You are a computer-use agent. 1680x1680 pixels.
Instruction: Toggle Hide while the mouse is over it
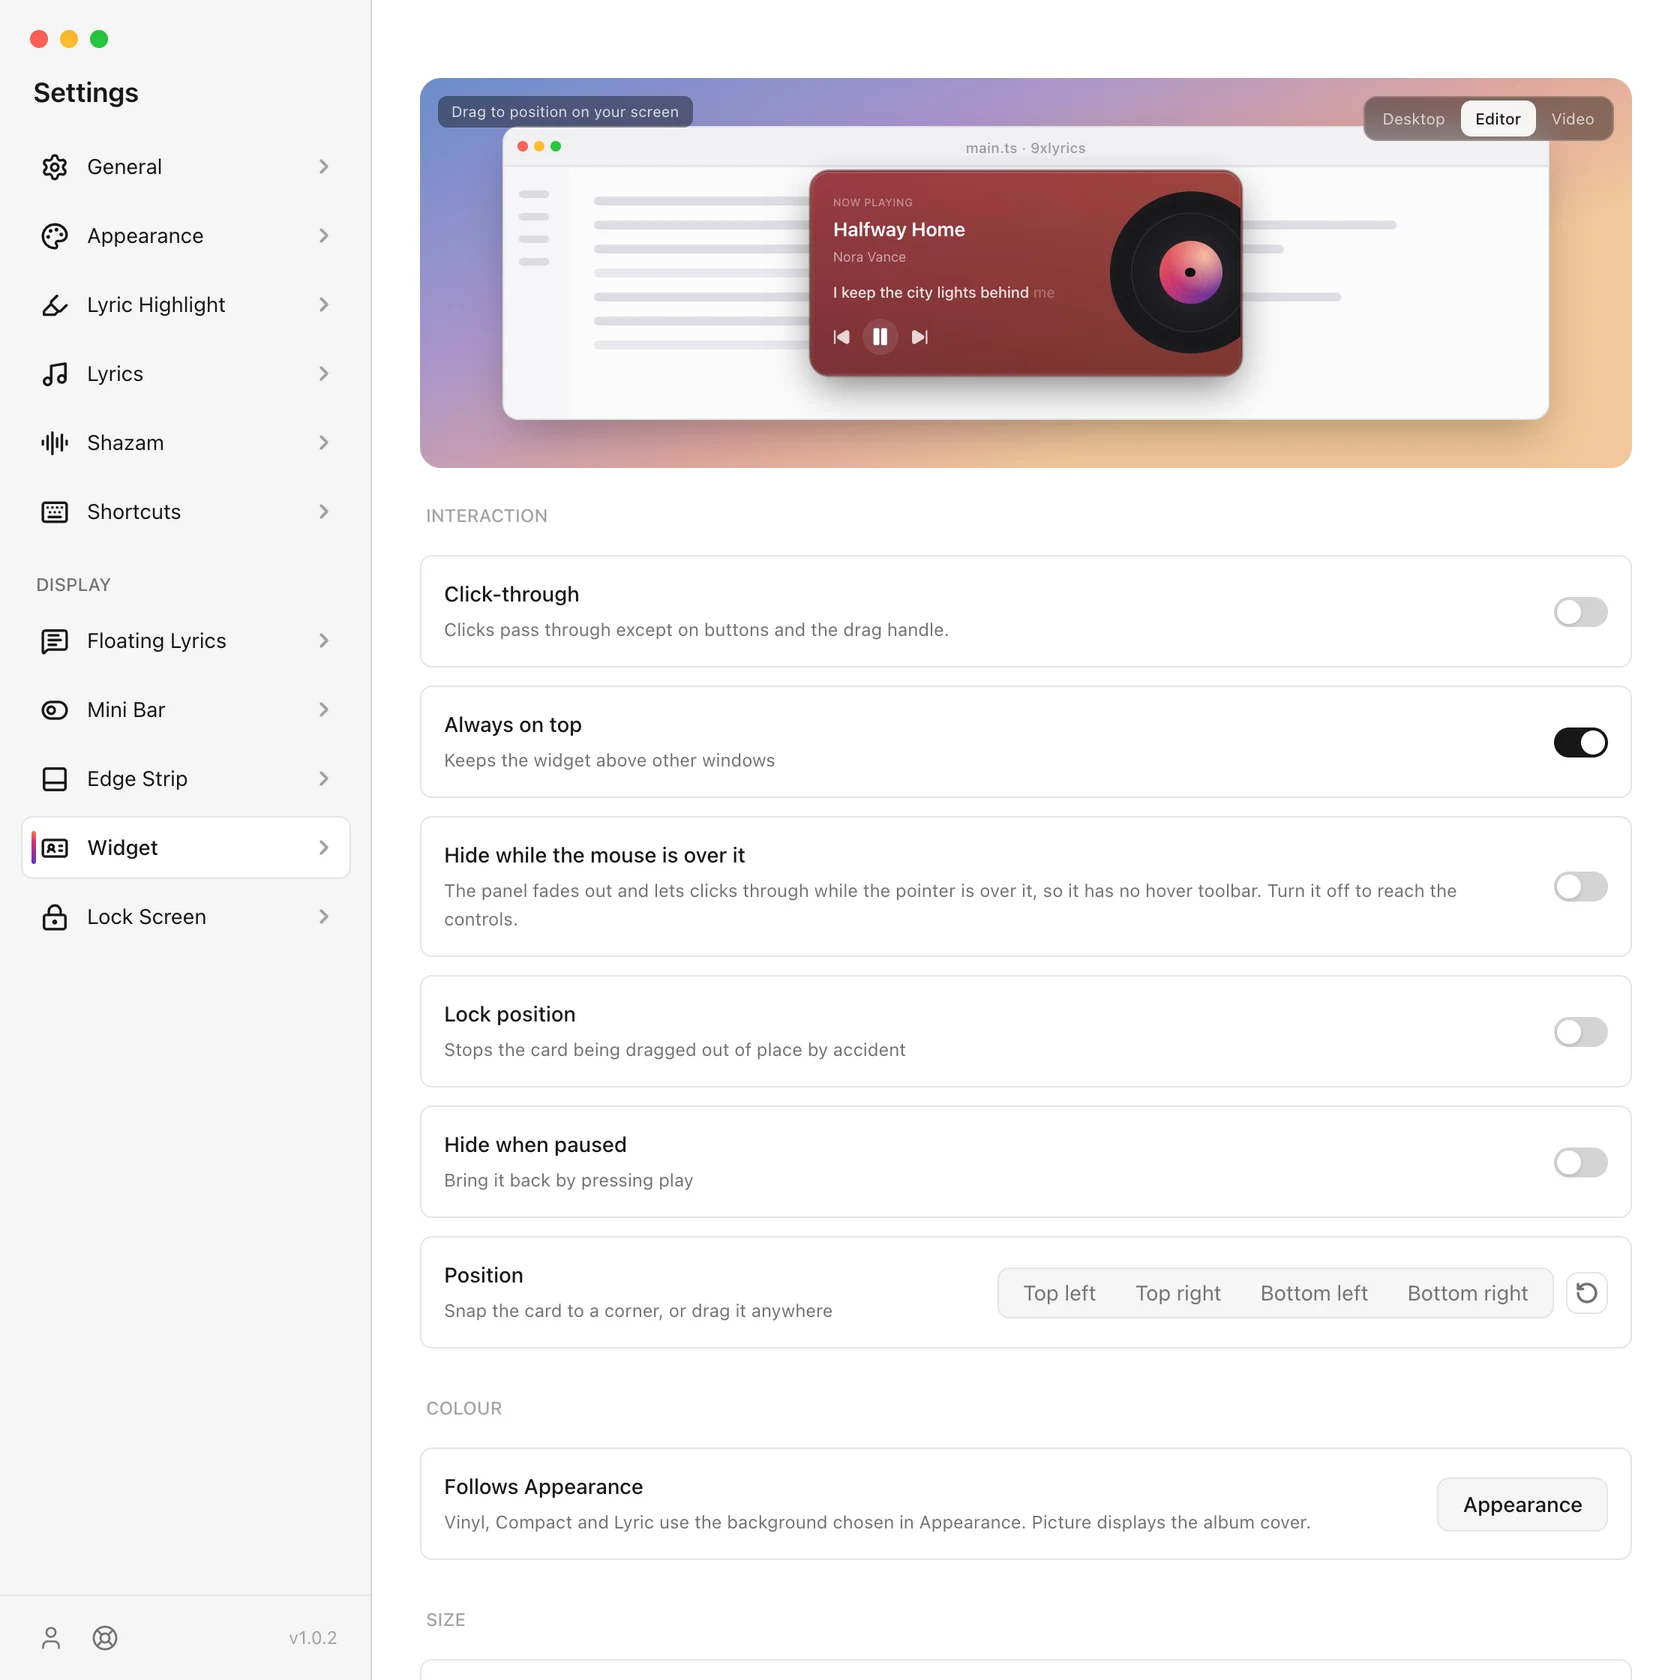tap(1581, 887)
